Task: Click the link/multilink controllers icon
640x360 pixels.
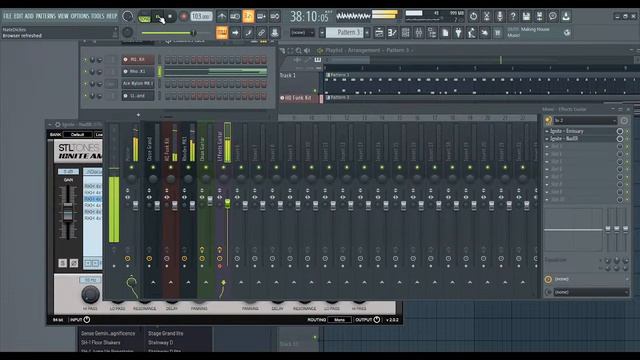Action: click(x=262, y=33)
